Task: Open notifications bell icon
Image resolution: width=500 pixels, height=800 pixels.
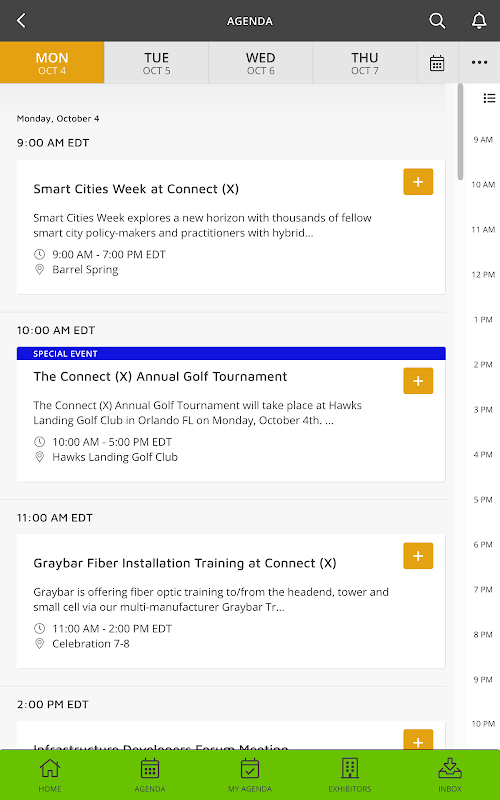Action: (479, 21)
